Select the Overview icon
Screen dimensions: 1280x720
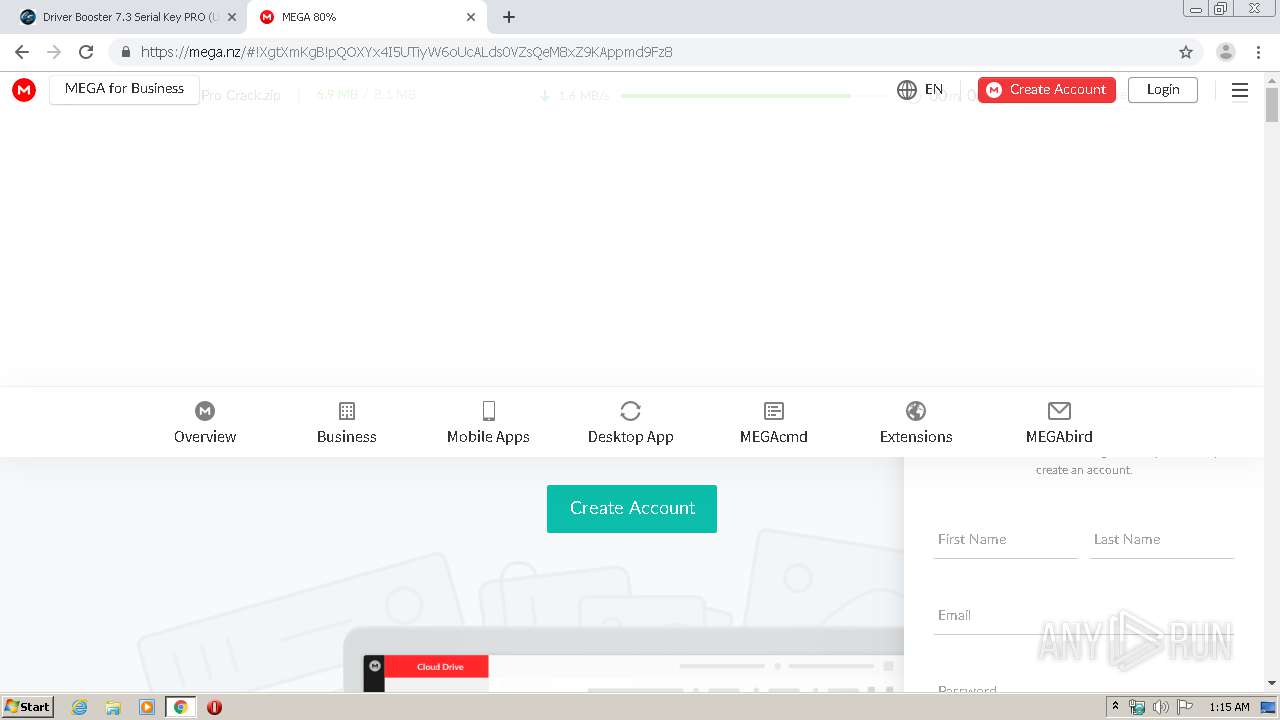click(205, 411)
